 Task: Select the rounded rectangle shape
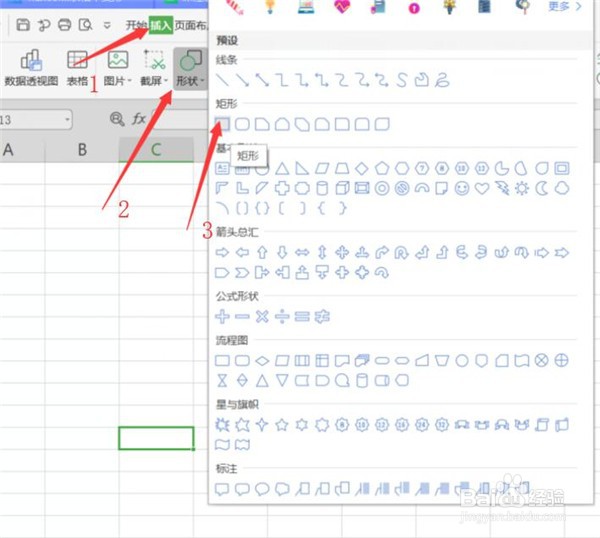pos(242,124)
